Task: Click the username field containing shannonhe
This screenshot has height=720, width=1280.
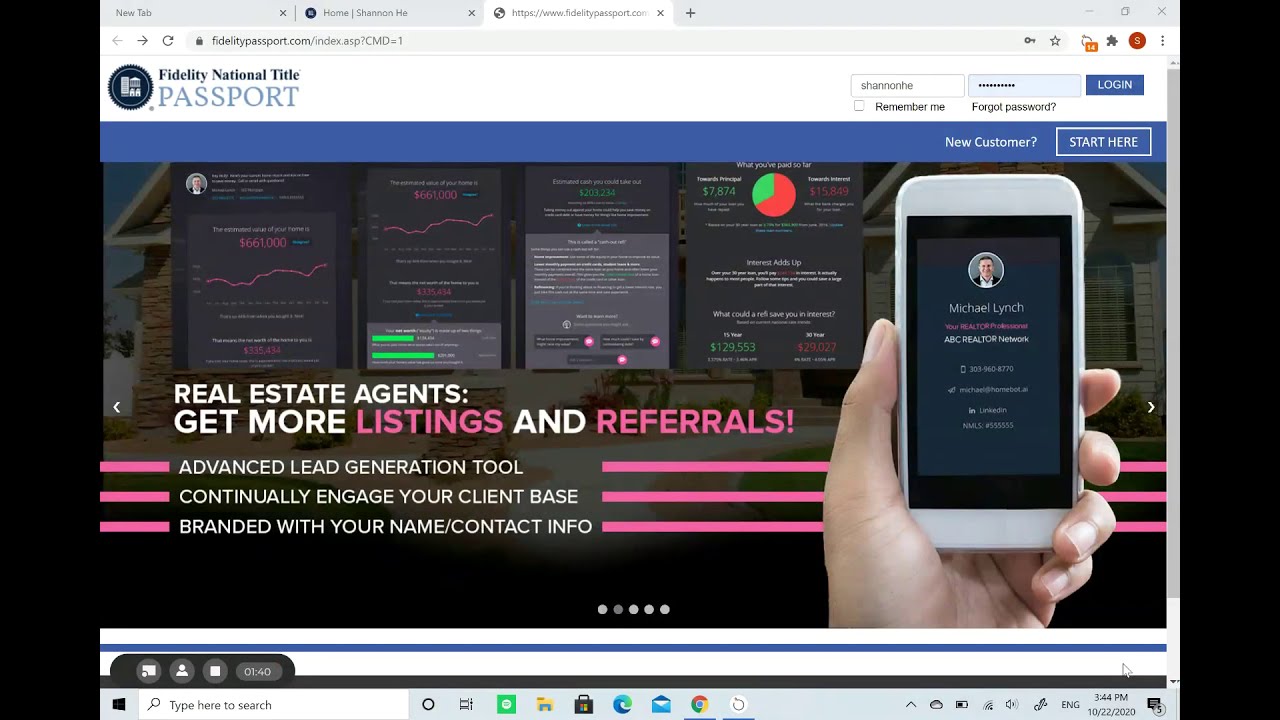Action: [x=907, y=85]
